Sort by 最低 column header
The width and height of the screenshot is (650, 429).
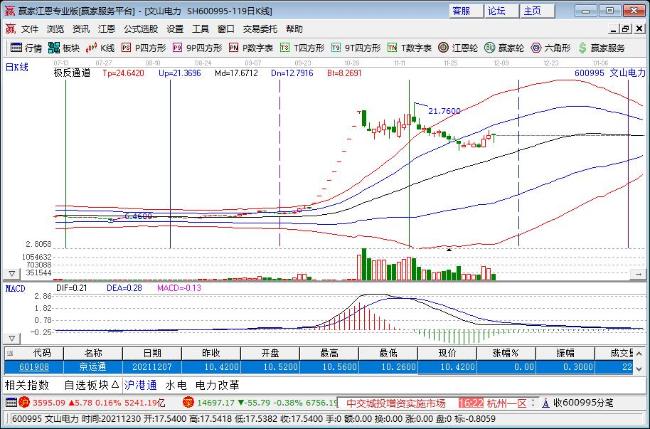point(388,353)
